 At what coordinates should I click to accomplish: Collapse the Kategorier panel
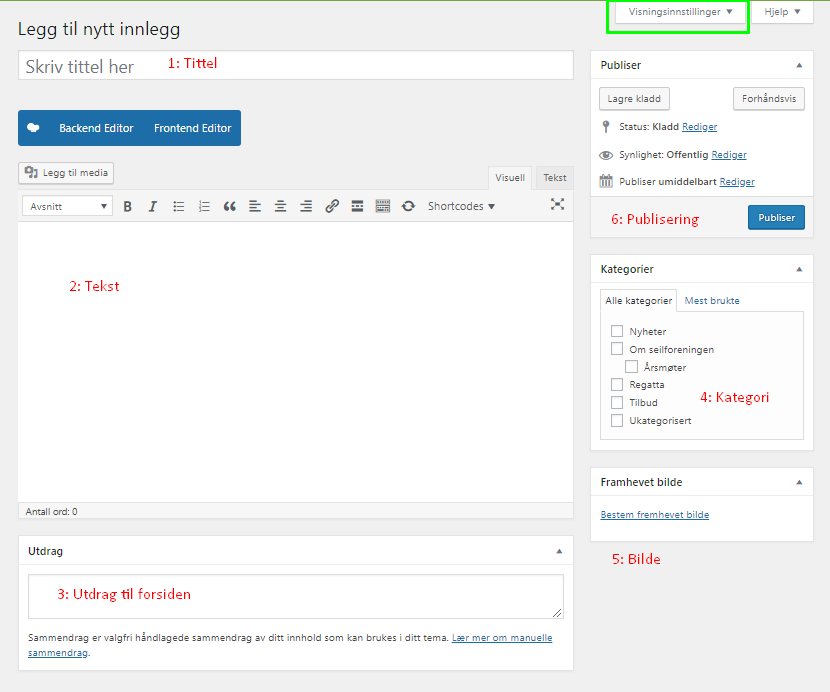pos(799,269)
